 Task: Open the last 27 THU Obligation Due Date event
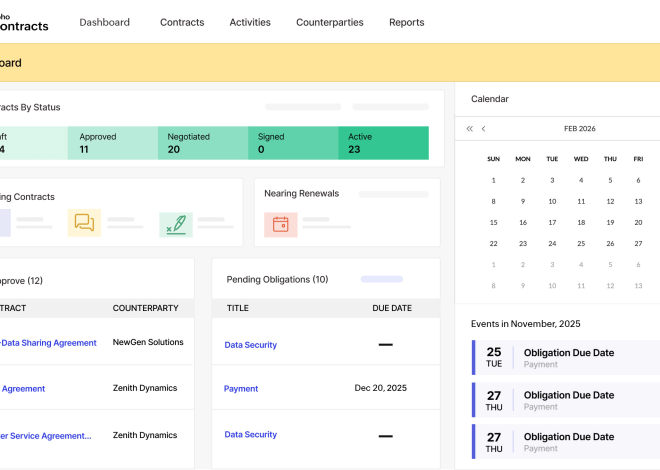pyautogui.click(x=566, y=441)
